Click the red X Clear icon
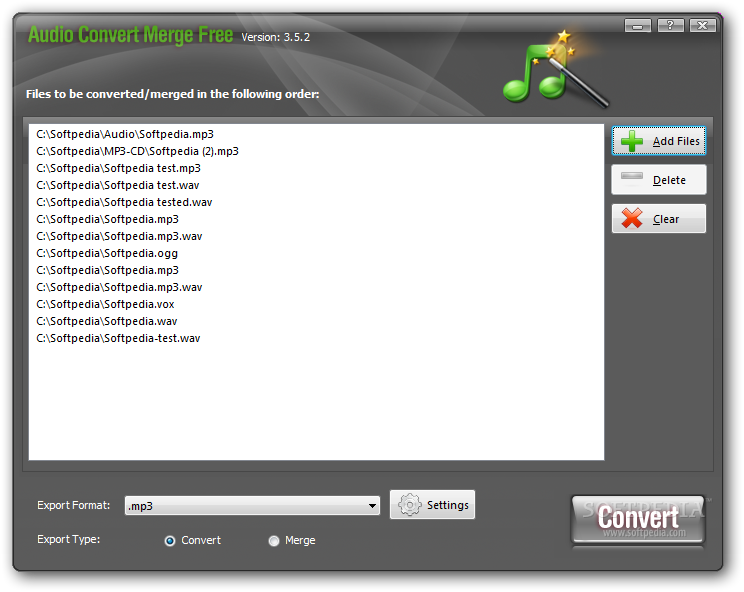Image resolution: width=744 pixels, height=592 pixels. 632,218
